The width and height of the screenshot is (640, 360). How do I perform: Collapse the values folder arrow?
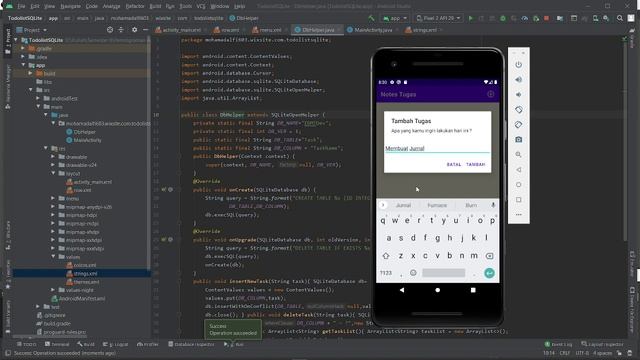(x=53, y=257)
